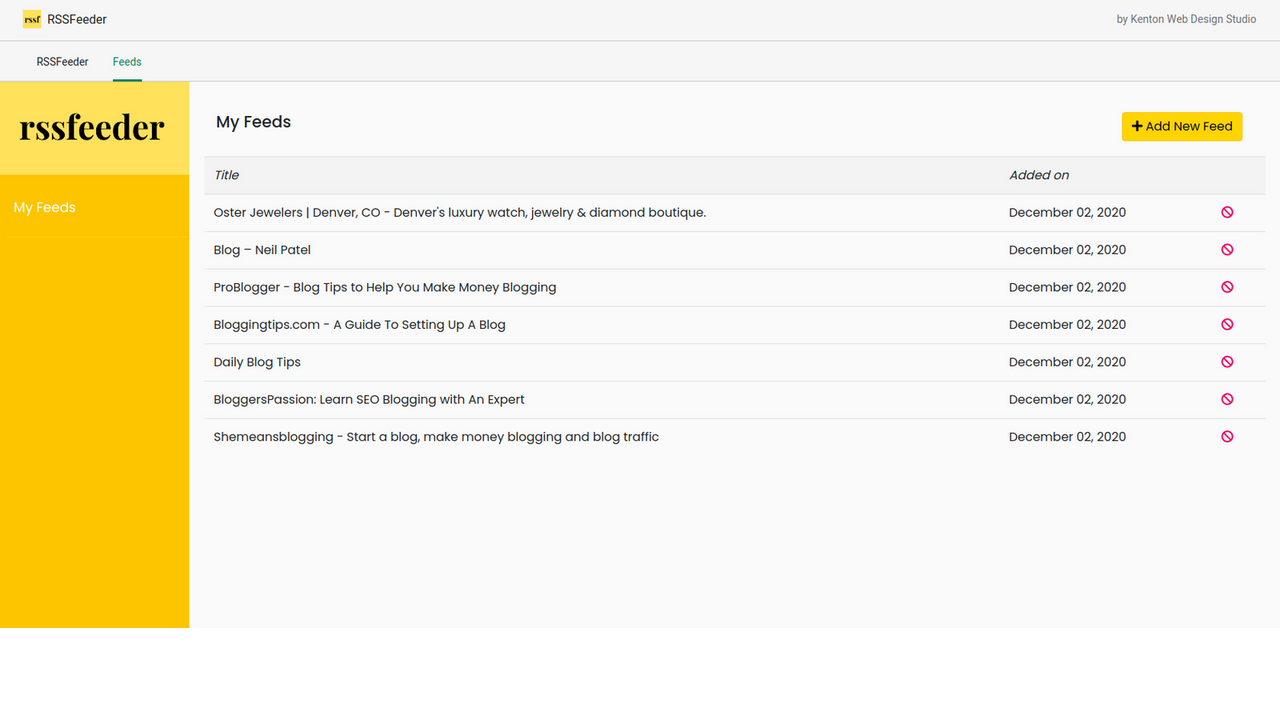Image resolution: width=1280 pixels, height=720 pixels.
Task: Click the rssfeeder sidebar logo
Action: (92, 128)
